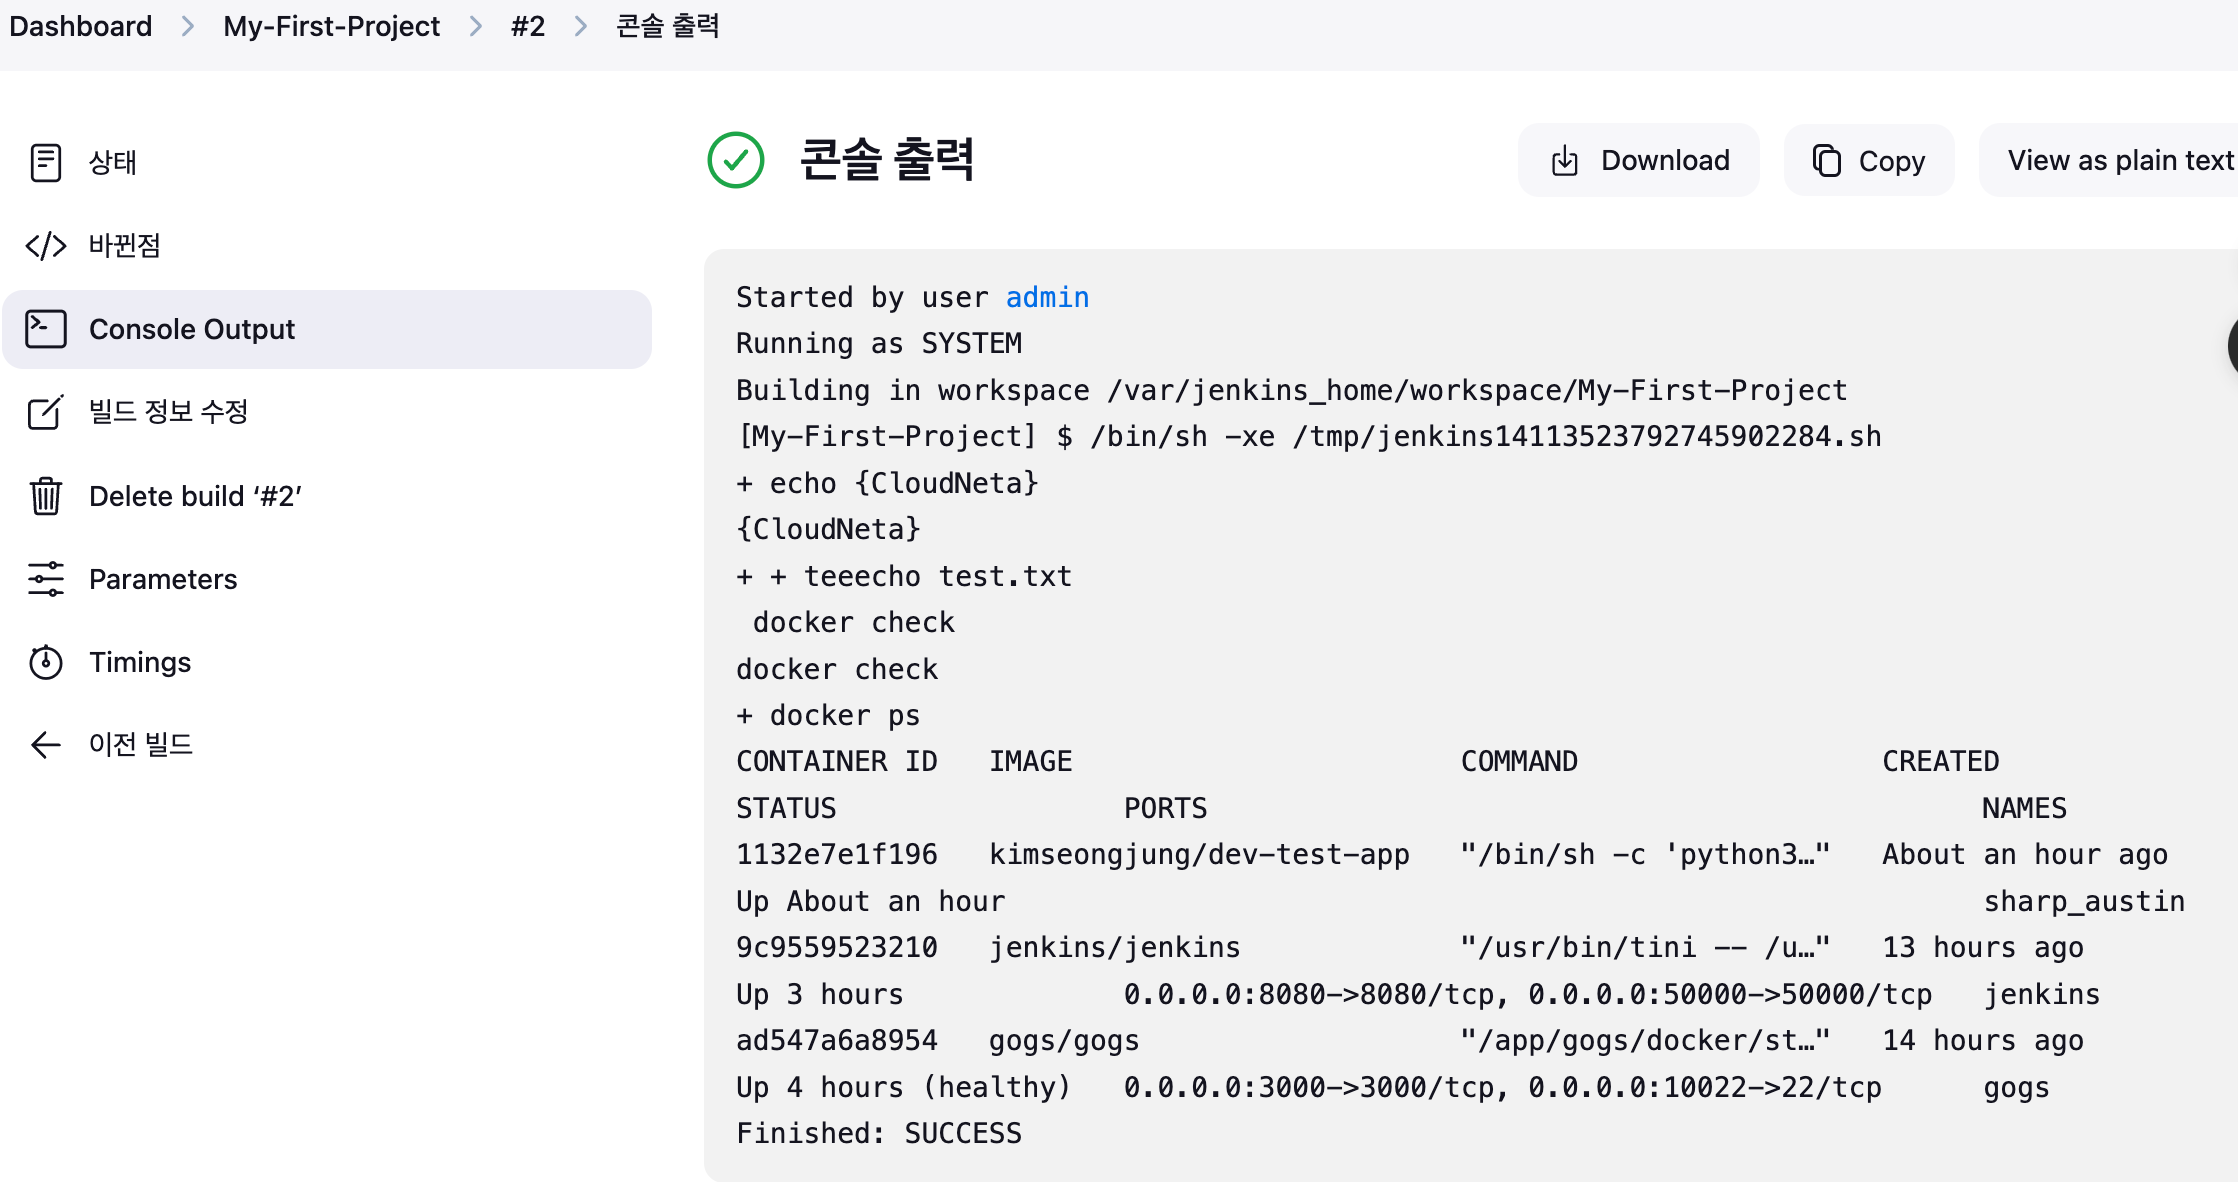Click the Finished: SUCCESS console line
The image size is (2238, 1182).
point(879,1133)
